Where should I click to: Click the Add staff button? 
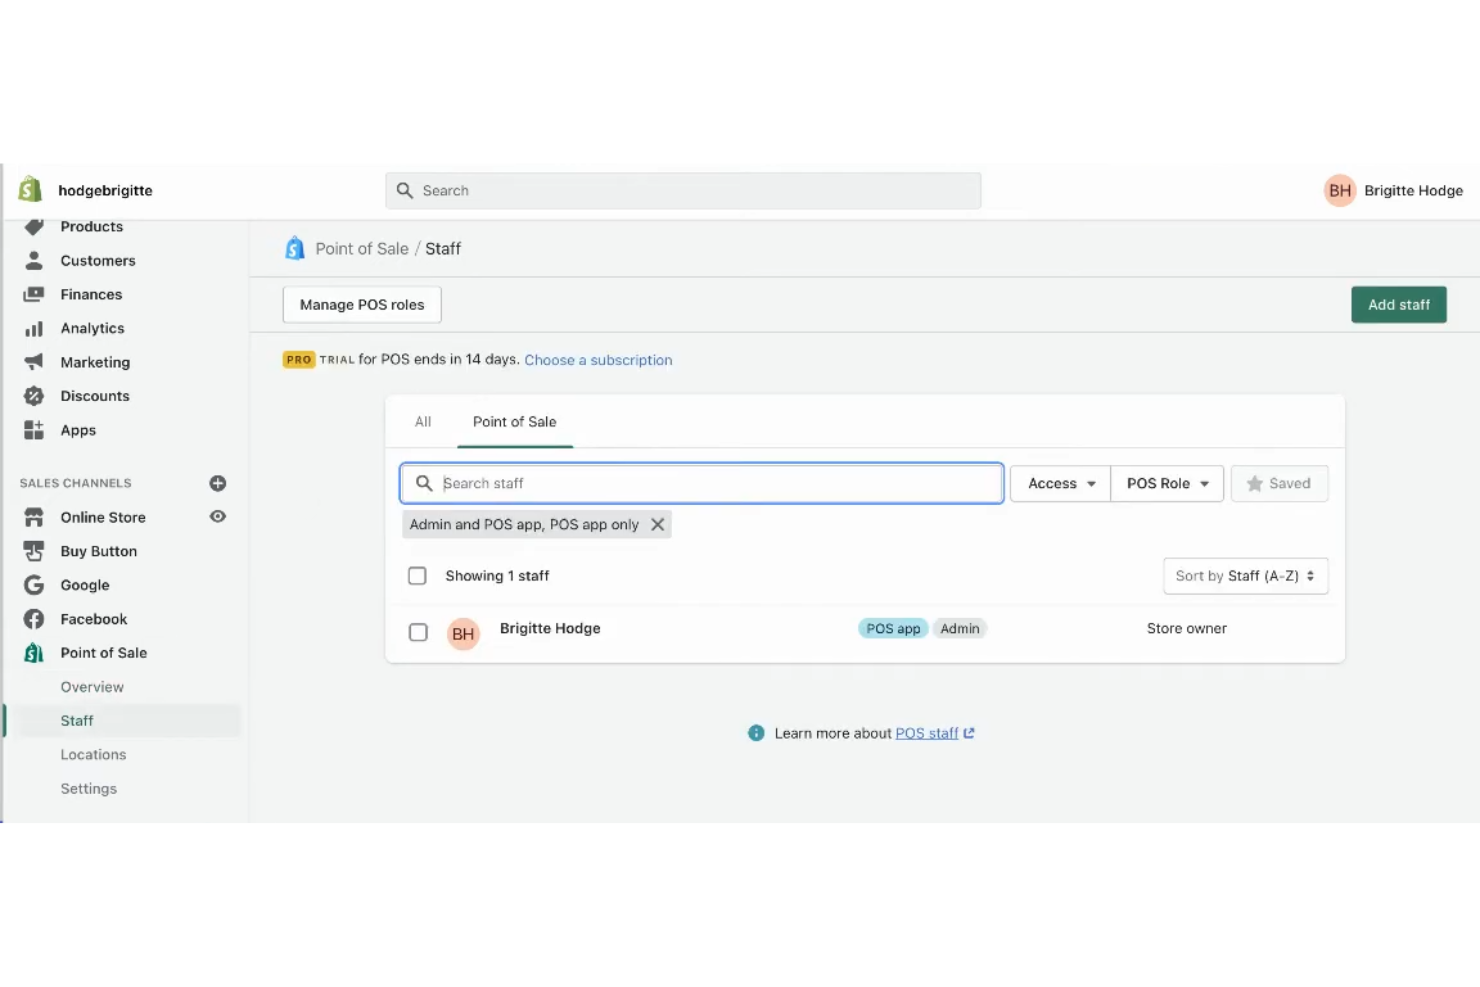1399,304
